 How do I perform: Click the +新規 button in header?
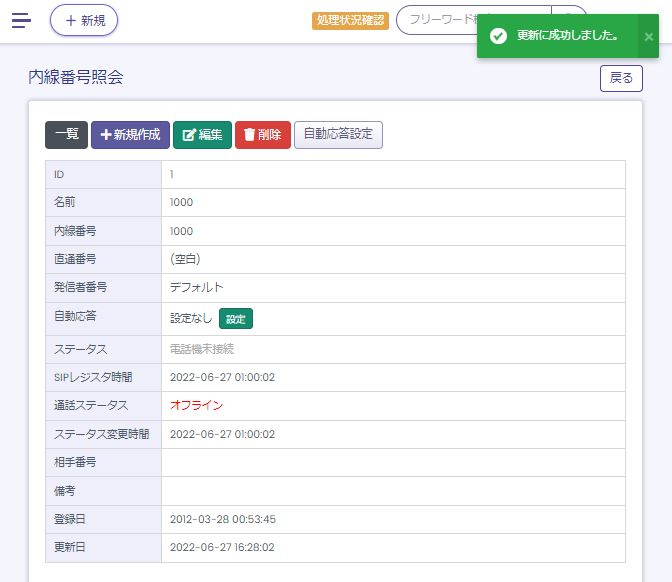click(84, 20)
